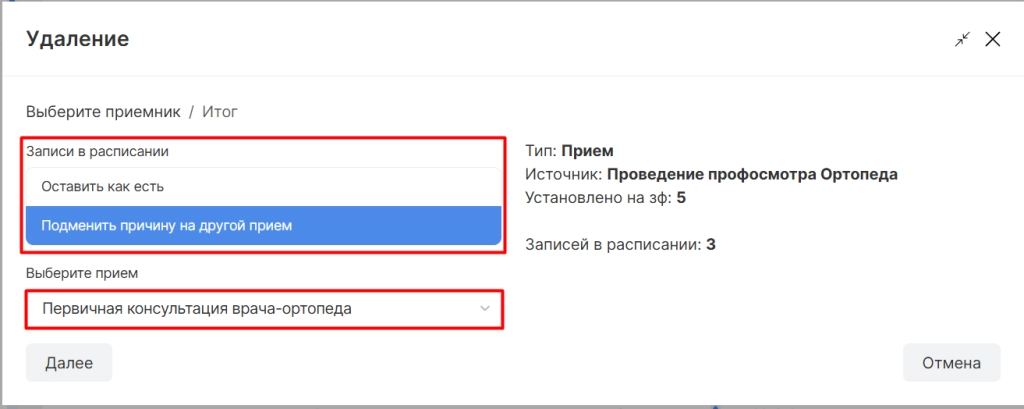1024x409 pixels.
Task: Close the Удаление dialog with the X icon
Action: pyautogui.click(x=992, y=39)
